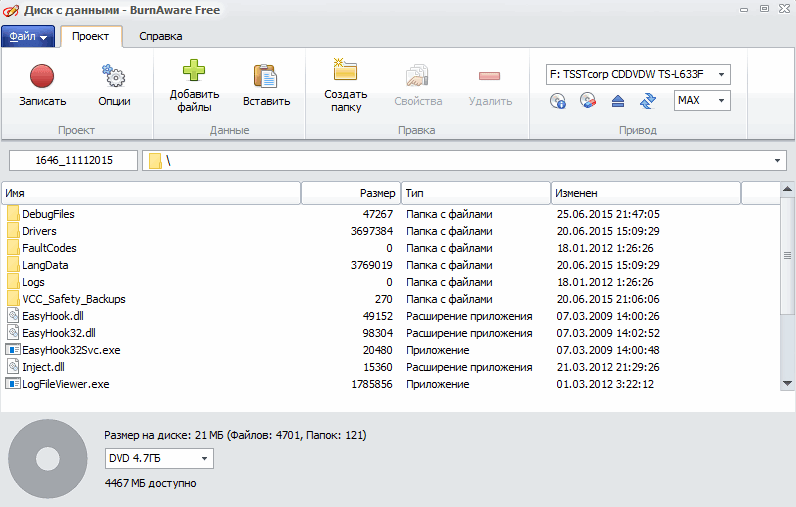Click the 4467 МБ доступно text
The width and height of the screenshot is (796, 507).
tap(151, 483)
